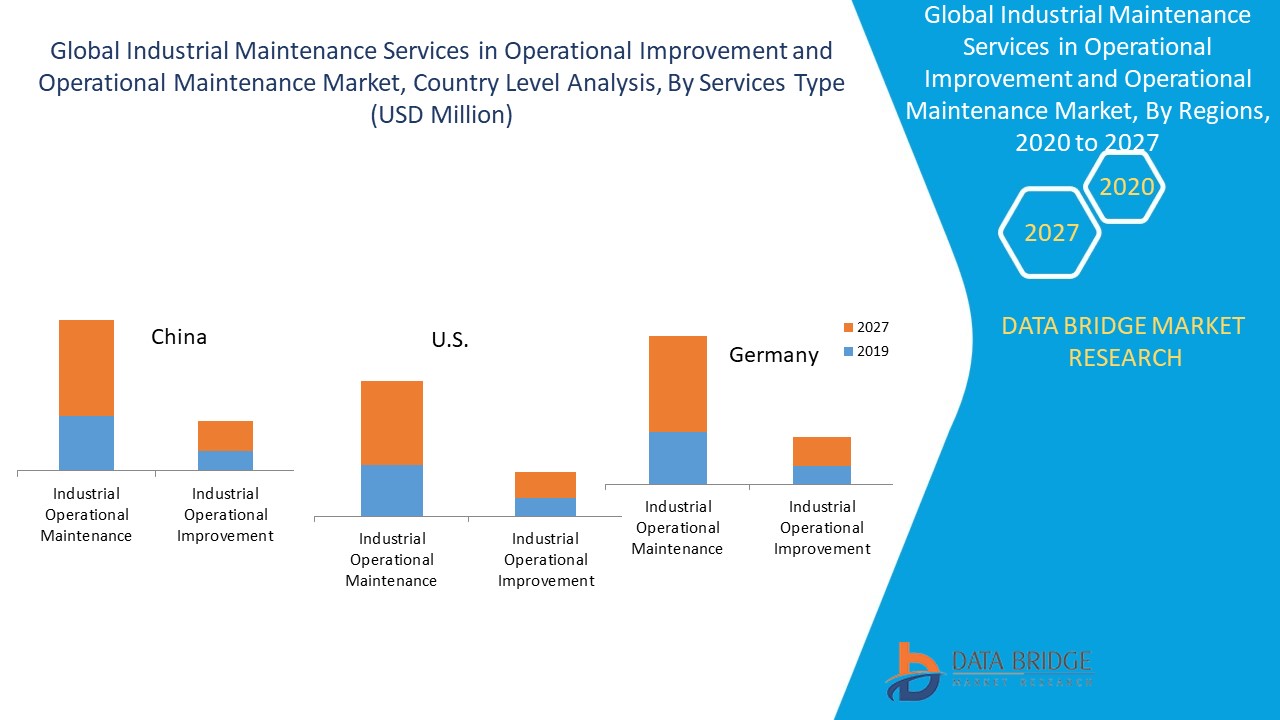Select China's orange Operational Maintenance bar segment
Viewport: 1280px width, 720px height.
pos(86,367)
